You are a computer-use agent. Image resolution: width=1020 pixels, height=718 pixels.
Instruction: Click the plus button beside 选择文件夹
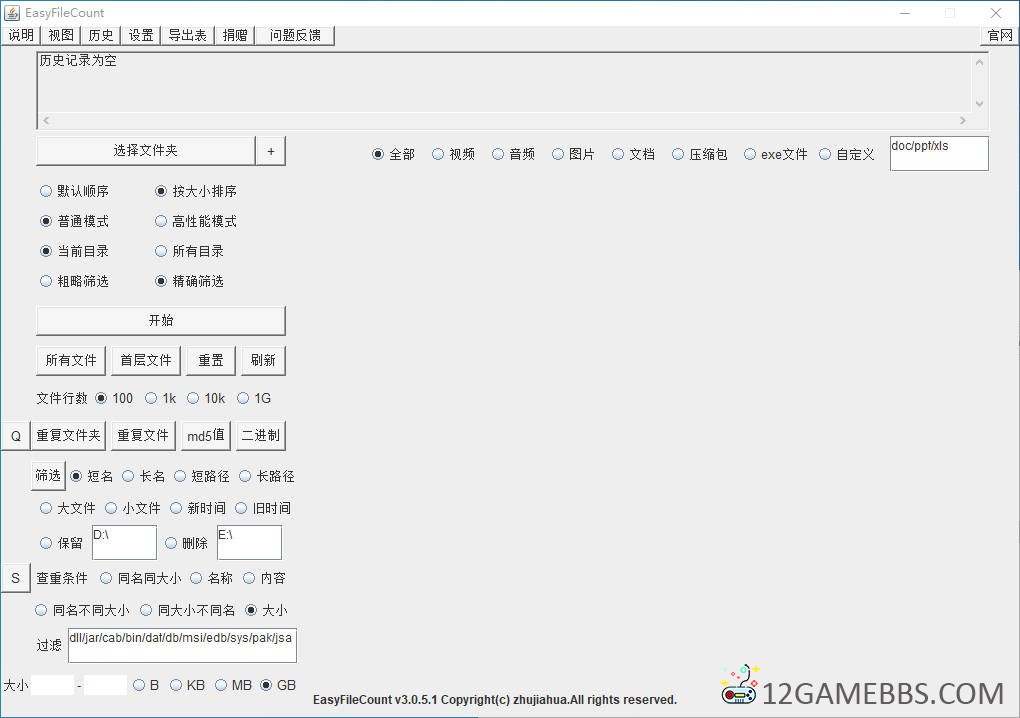click(x=271, y=151)
